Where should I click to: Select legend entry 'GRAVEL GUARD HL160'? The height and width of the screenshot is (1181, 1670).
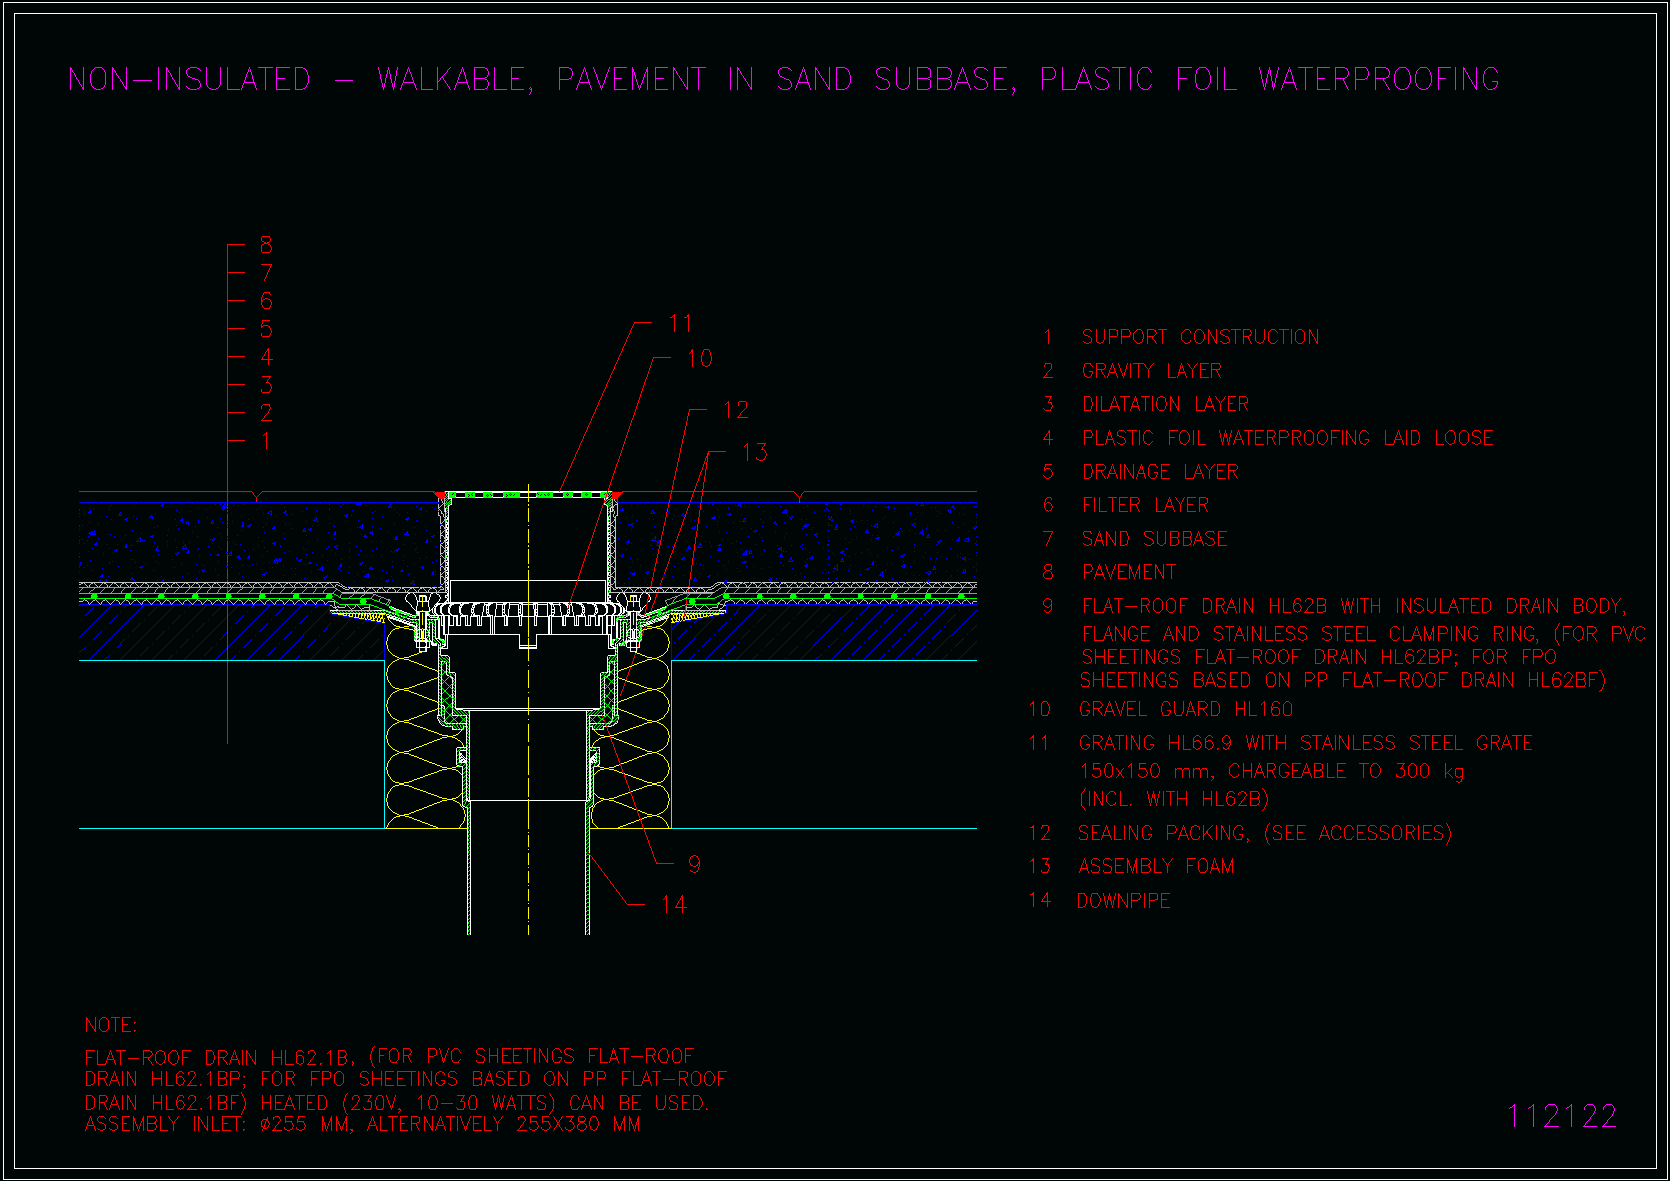pos(1185,709)
